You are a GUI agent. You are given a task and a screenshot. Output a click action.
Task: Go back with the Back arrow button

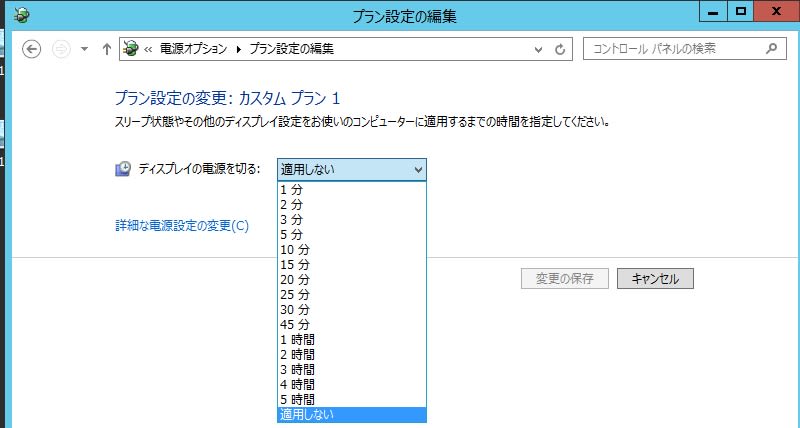32,49
